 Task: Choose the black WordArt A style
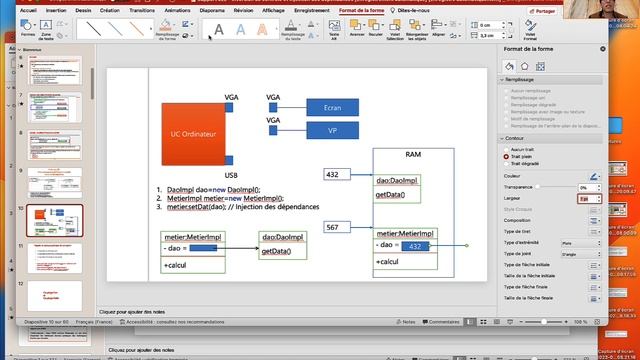219,29
